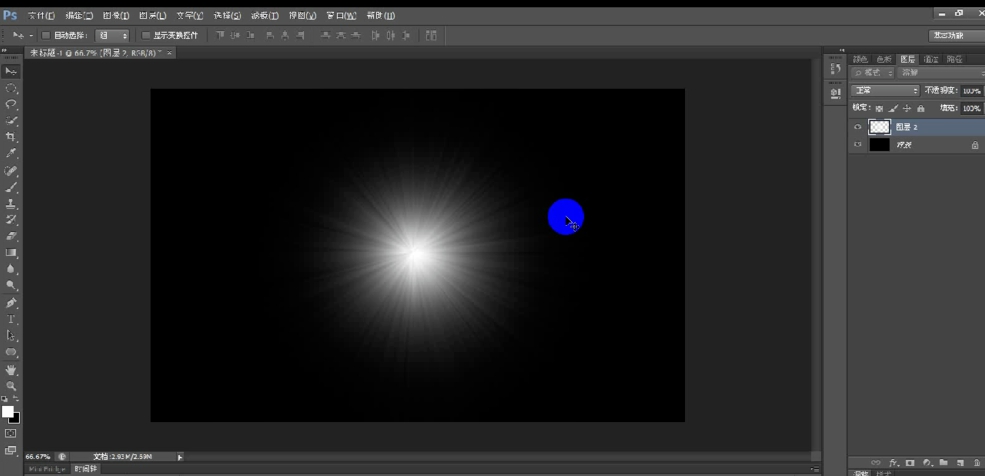Select the Zoom magnifier tool
This screenshot has height=476, width=985.
coord(11,385)
